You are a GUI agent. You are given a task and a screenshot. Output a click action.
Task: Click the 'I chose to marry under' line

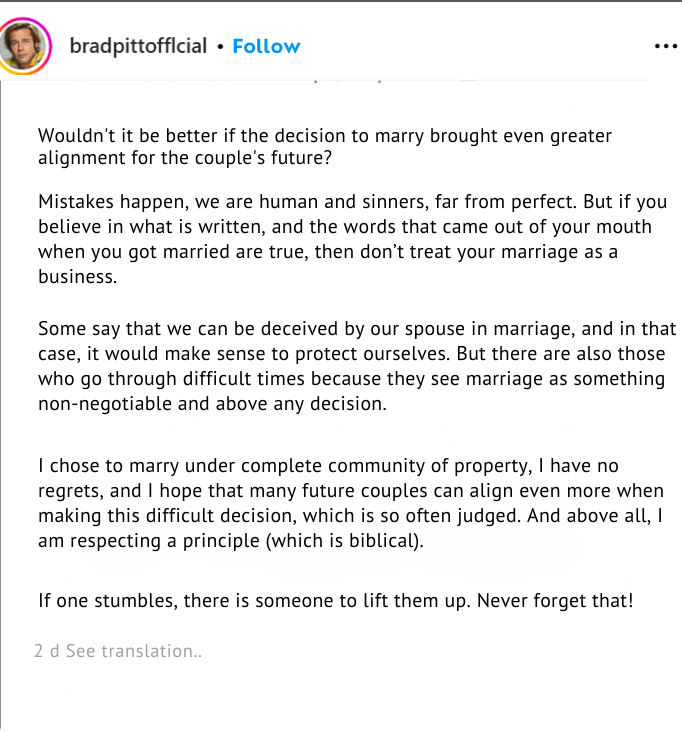click(328, 466)
